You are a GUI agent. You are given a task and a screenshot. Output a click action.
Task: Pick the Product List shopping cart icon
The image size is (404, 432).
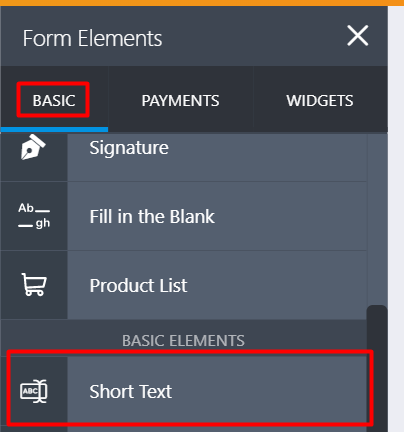[x=34, y=285]
